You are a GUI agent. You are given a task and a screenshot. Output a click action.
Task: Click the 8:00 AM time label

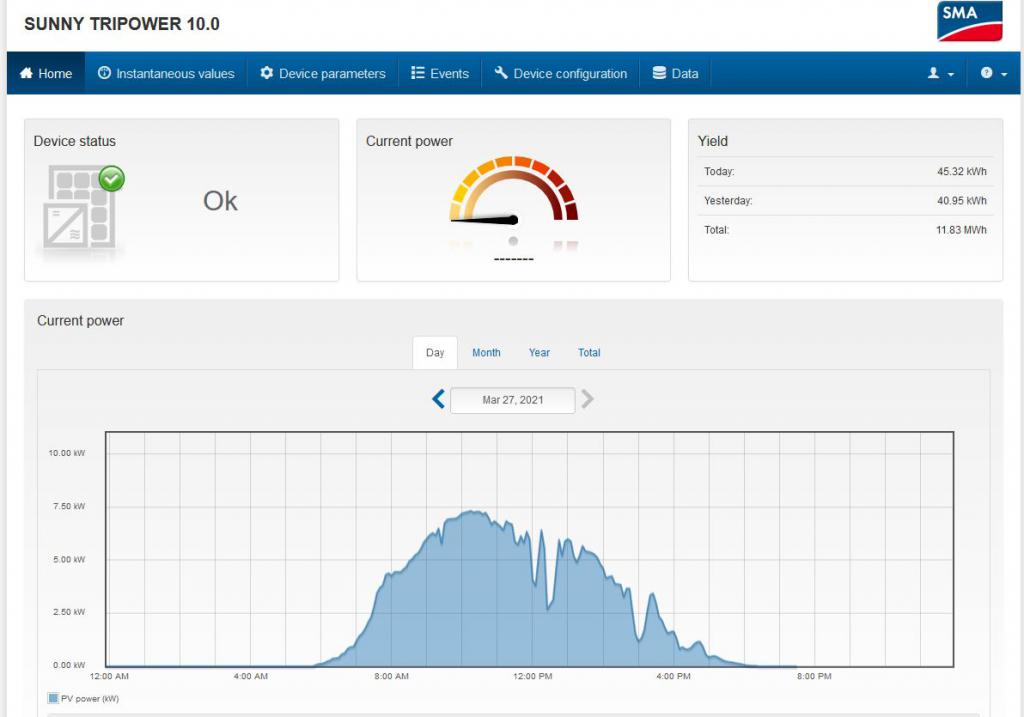[392, 677]
